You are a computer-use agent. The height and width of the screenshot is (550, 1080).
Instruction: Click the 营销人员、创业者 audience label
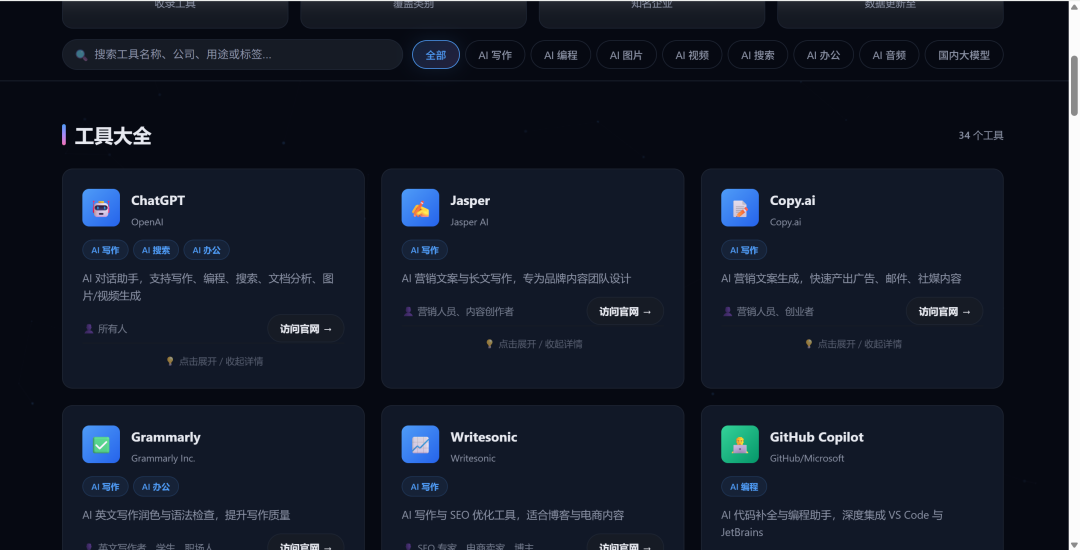click(x=775, y=312)
